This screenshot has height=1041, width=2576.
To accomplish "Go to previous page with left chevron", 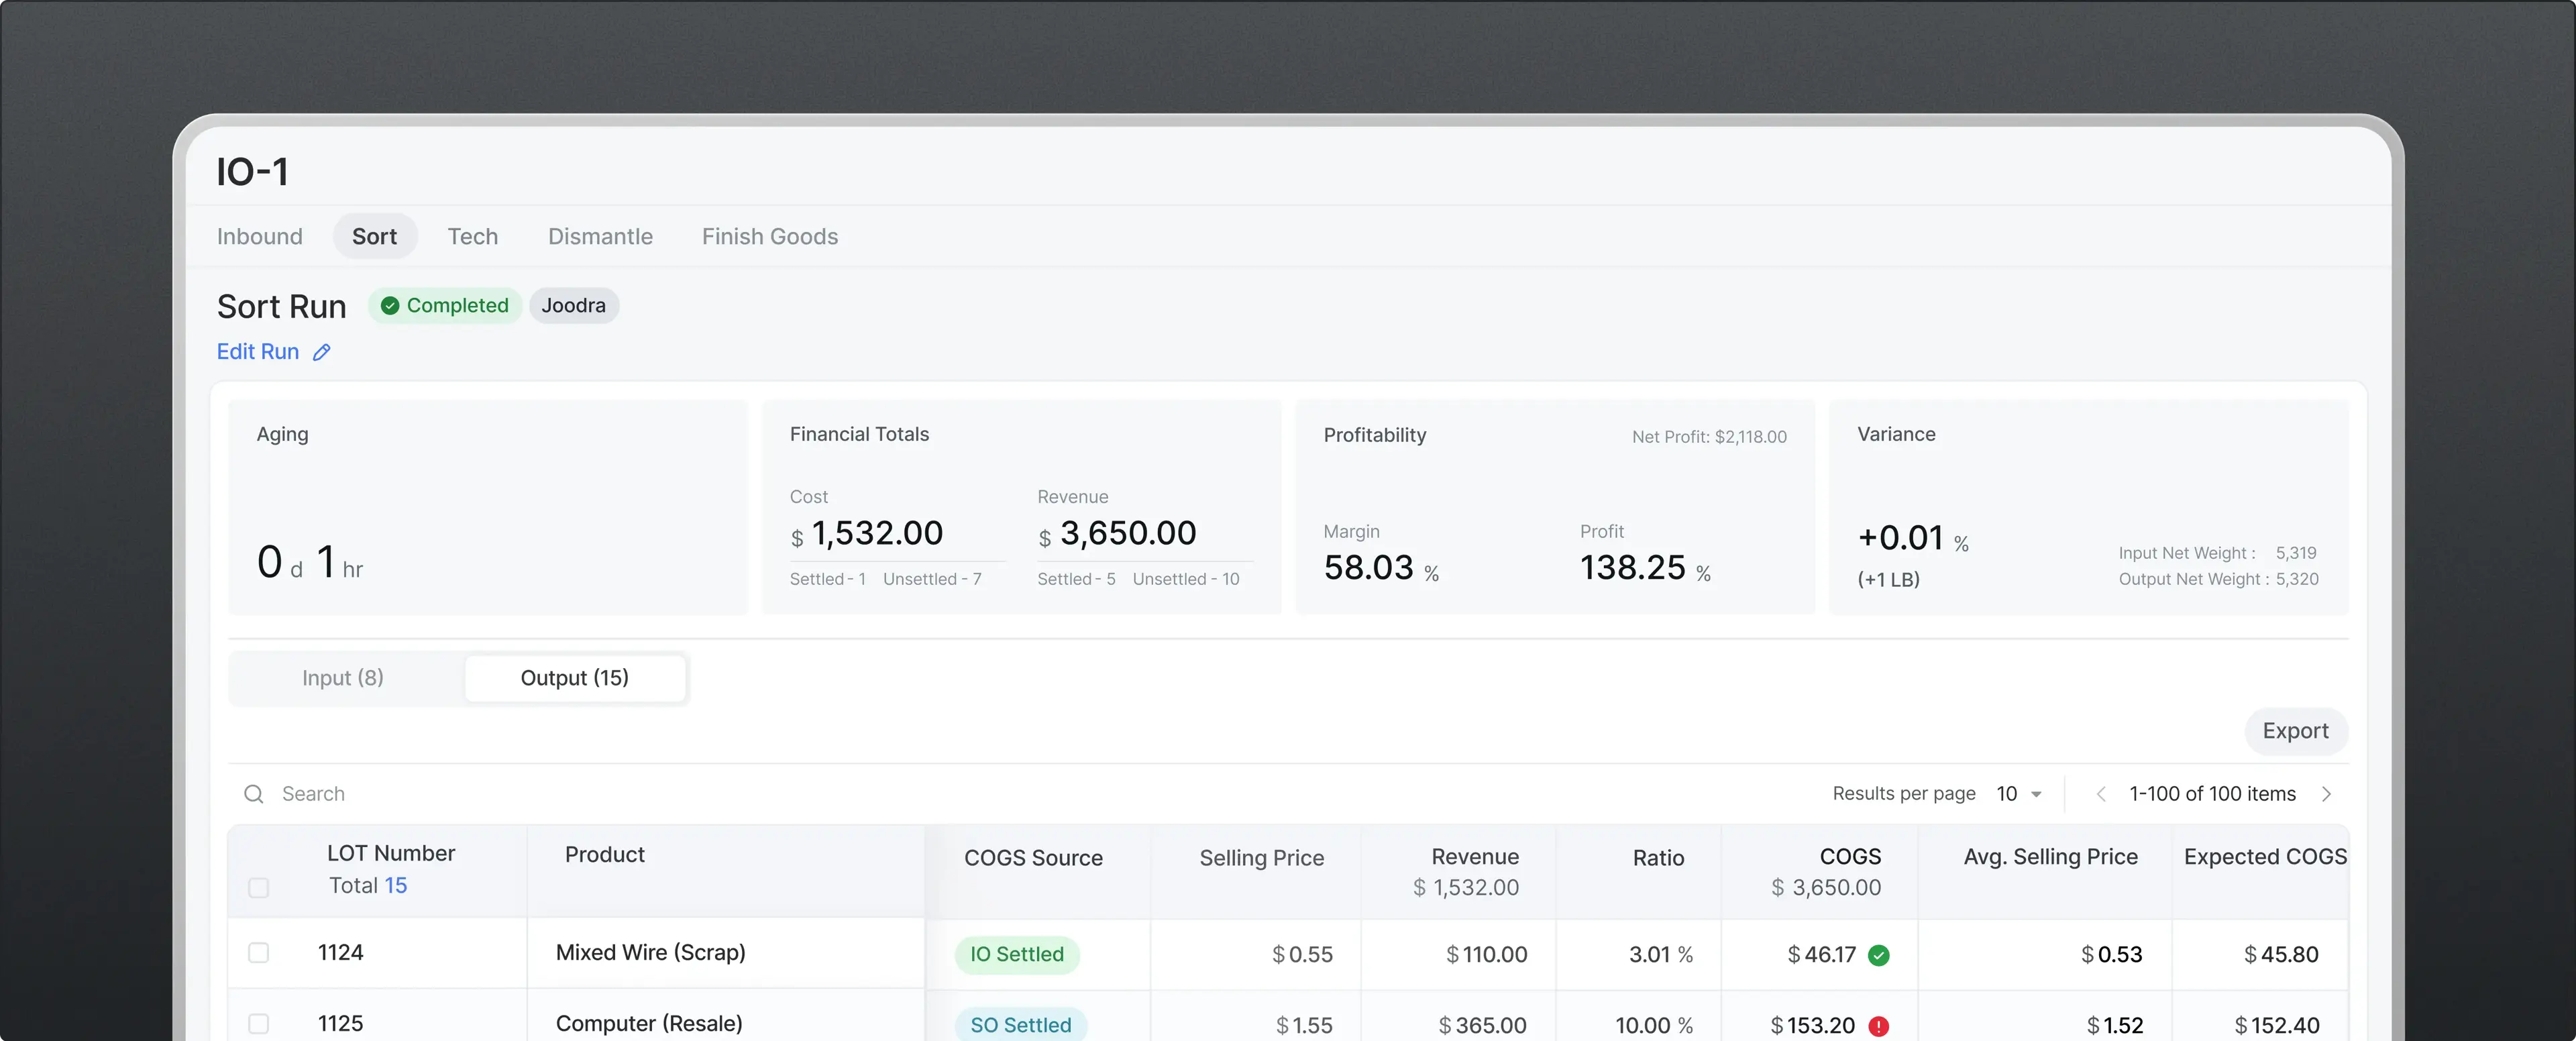I will pos(2101,794).
